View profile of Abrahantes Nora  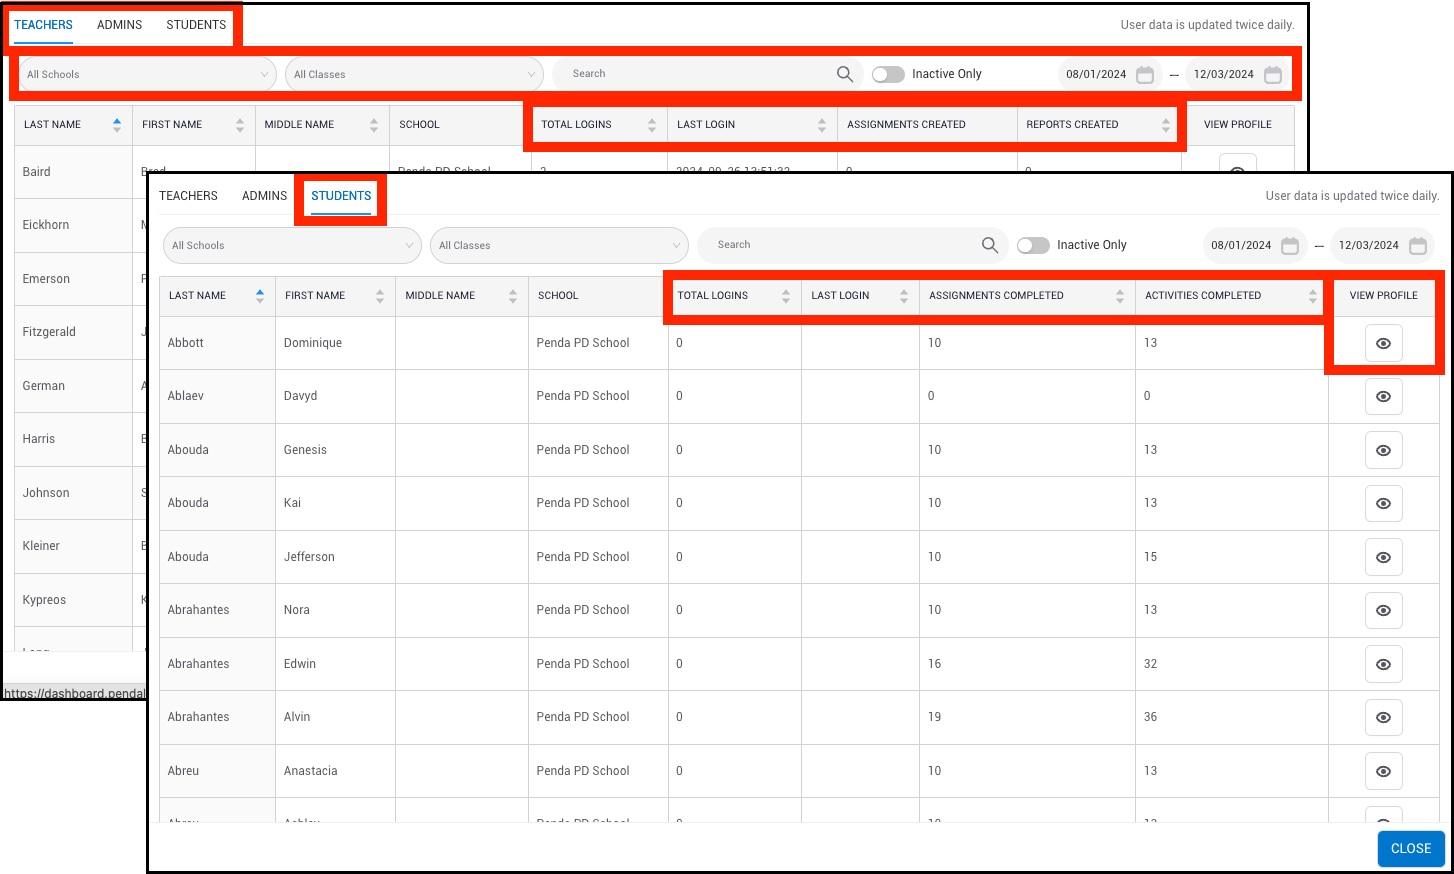tap(1383, 610)
